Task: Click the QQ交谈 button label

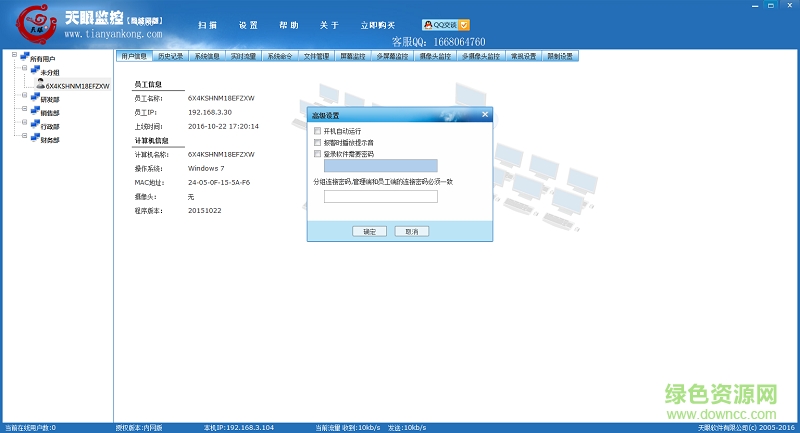Action: click(x=445, y=25)
